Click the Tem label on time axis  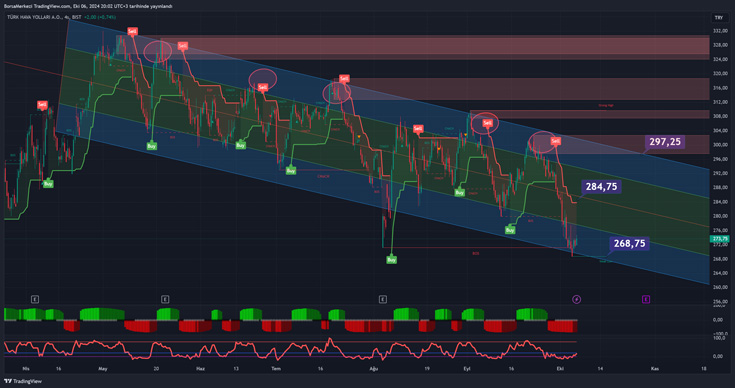(276, 369)
